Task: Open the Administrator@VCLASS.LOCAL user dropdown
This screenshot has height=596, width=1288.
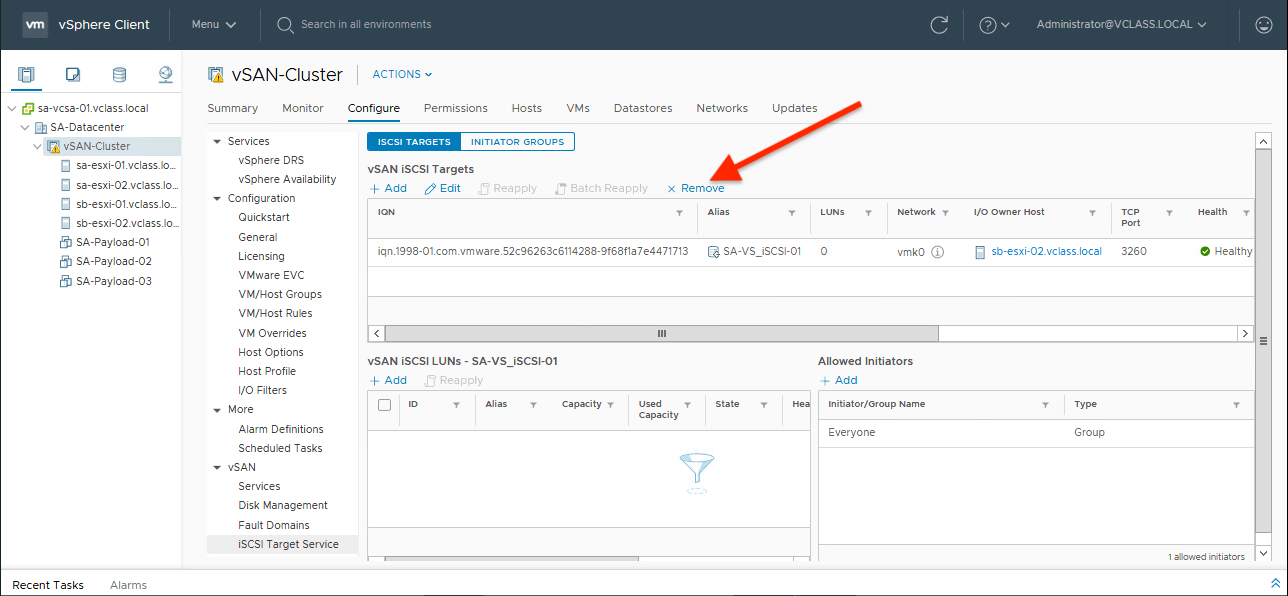Action: (1121, 25)
